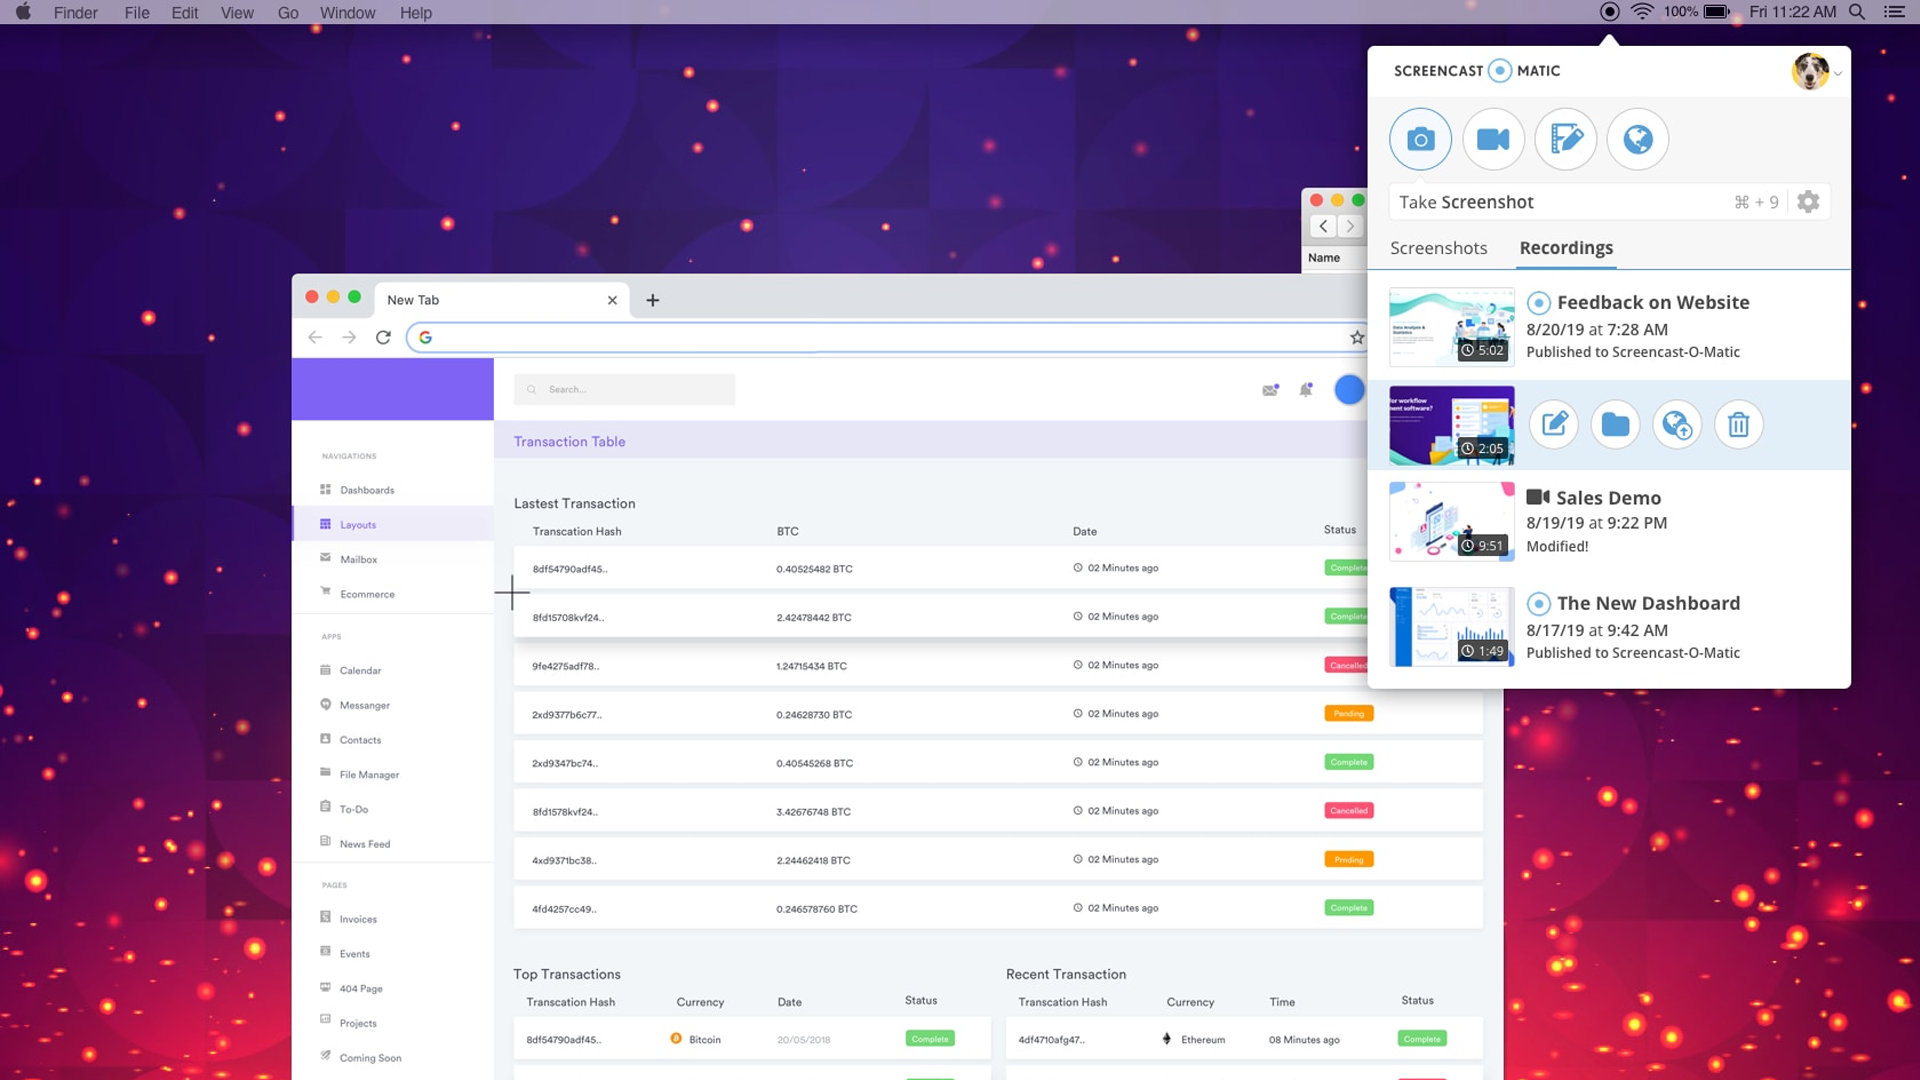Click the browser address bar
The height and width of the screenshot is (1080, 1920).
coord(886,337)
